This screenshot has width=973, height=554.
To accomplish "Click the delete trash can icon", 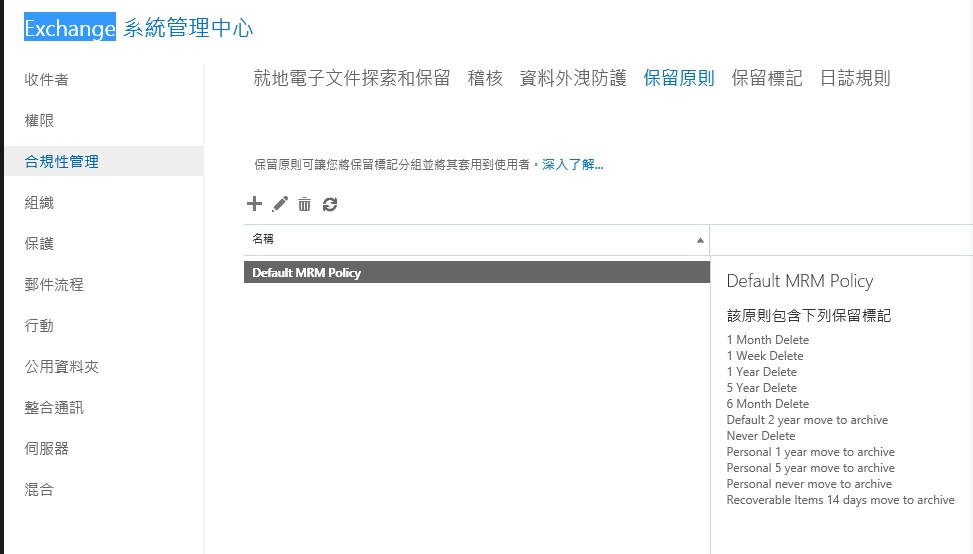I will pos(304,204).
